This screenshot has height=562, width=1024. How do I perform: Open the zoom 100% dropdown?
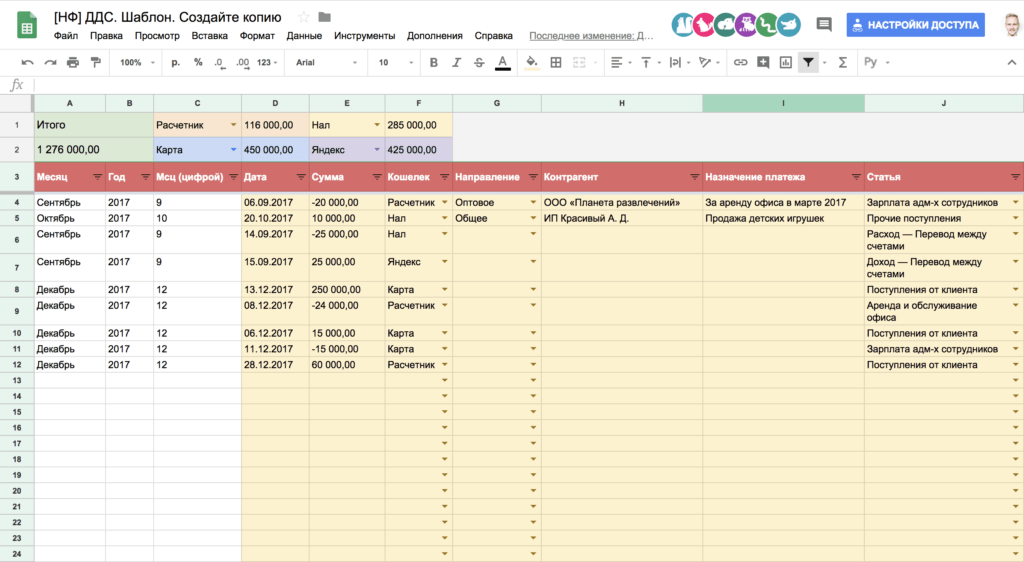click(x=136, y=62)
